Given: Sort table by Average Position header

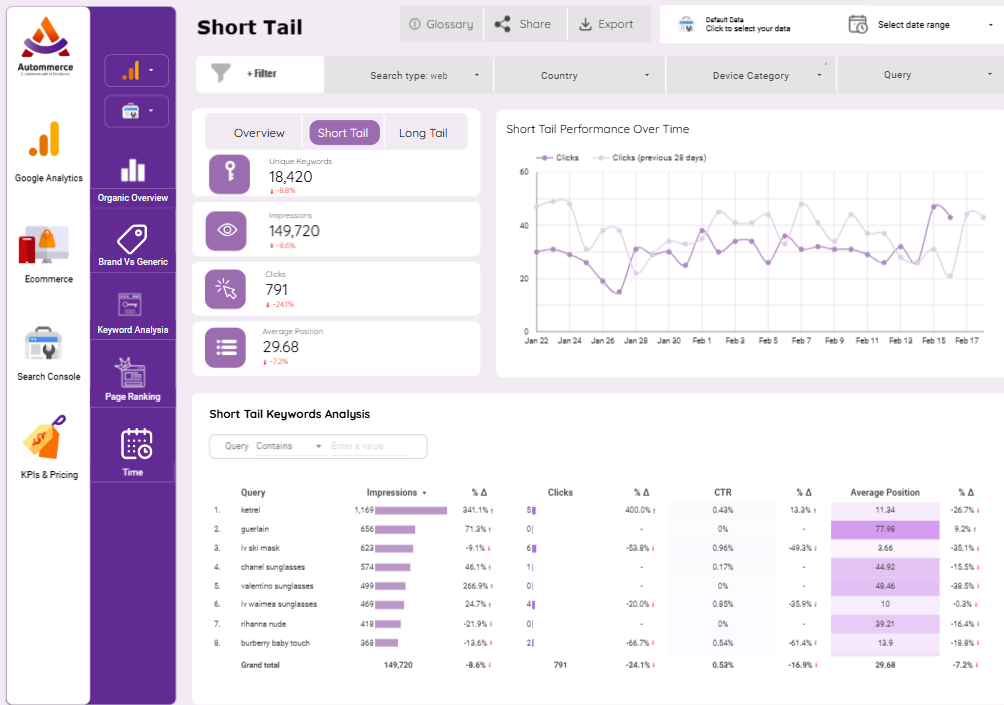Looking at the screenshot, I should pyautogui.click(x=885, y=492).
